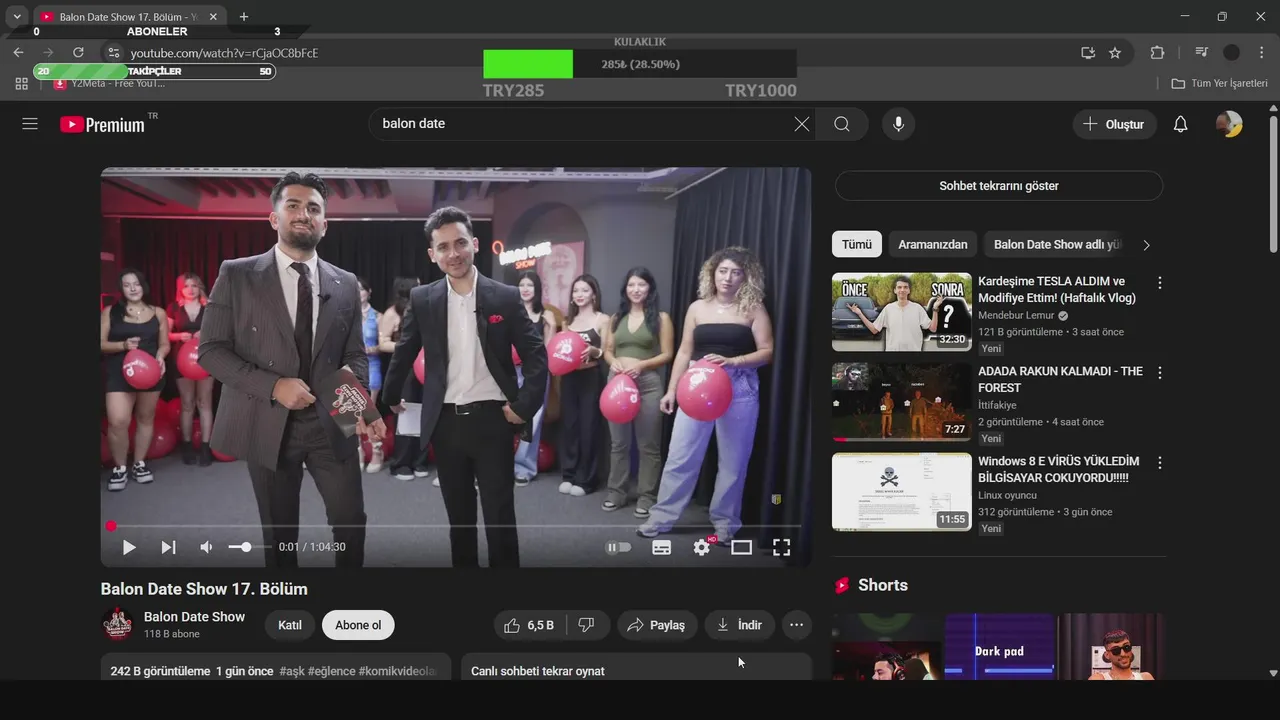
Task: Dislike the video
Action: [x=587, y=625]
